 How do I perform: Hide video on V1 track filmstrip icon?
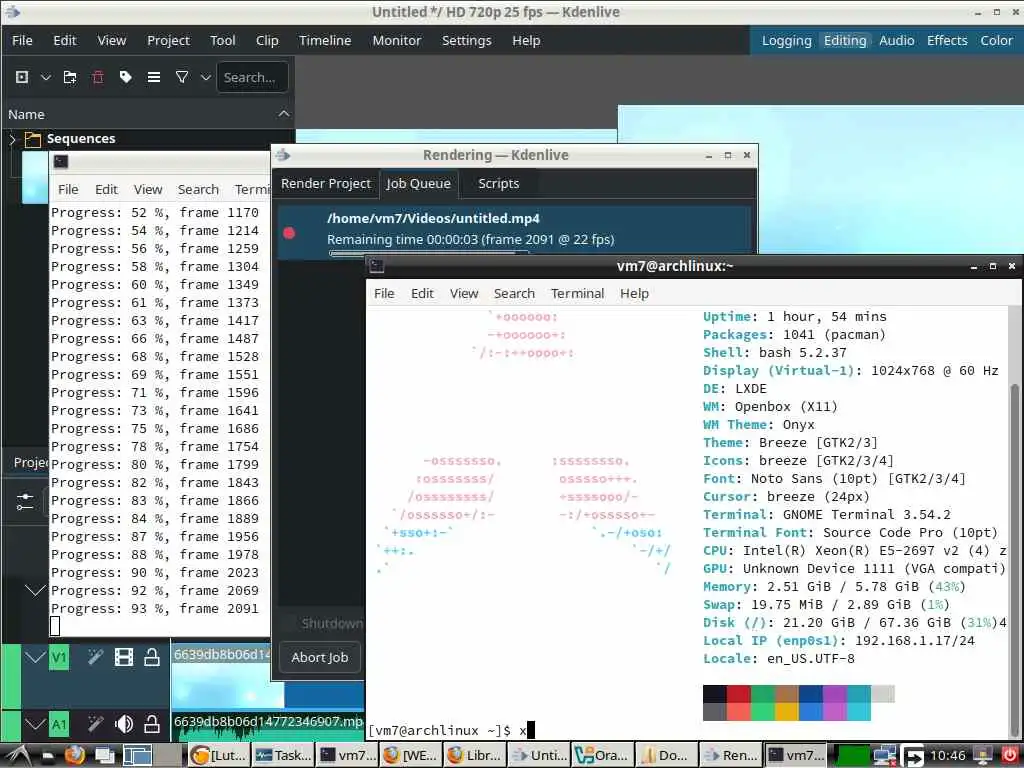pyautogui.click(x=123, y=656)
